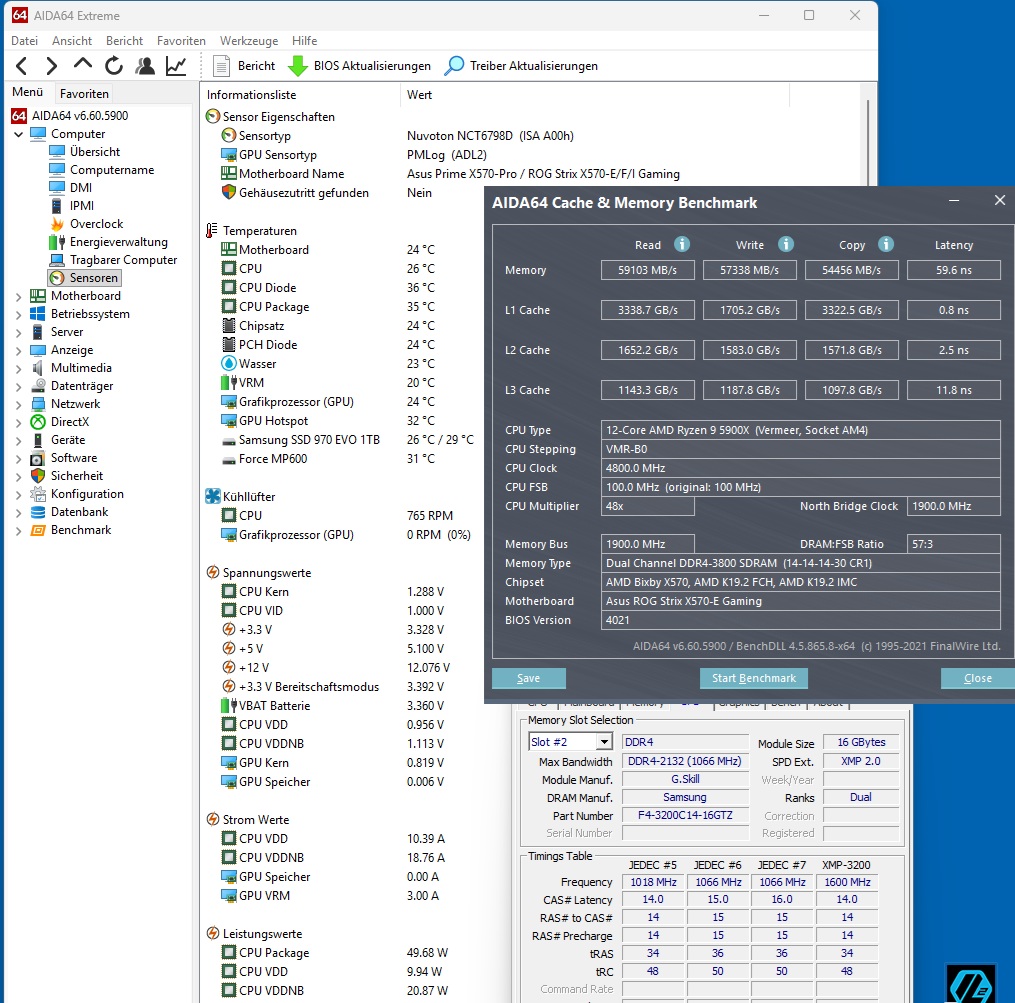
Task: Click Treiber Aktualisierungen magnifier button
Action: point(521,65)
